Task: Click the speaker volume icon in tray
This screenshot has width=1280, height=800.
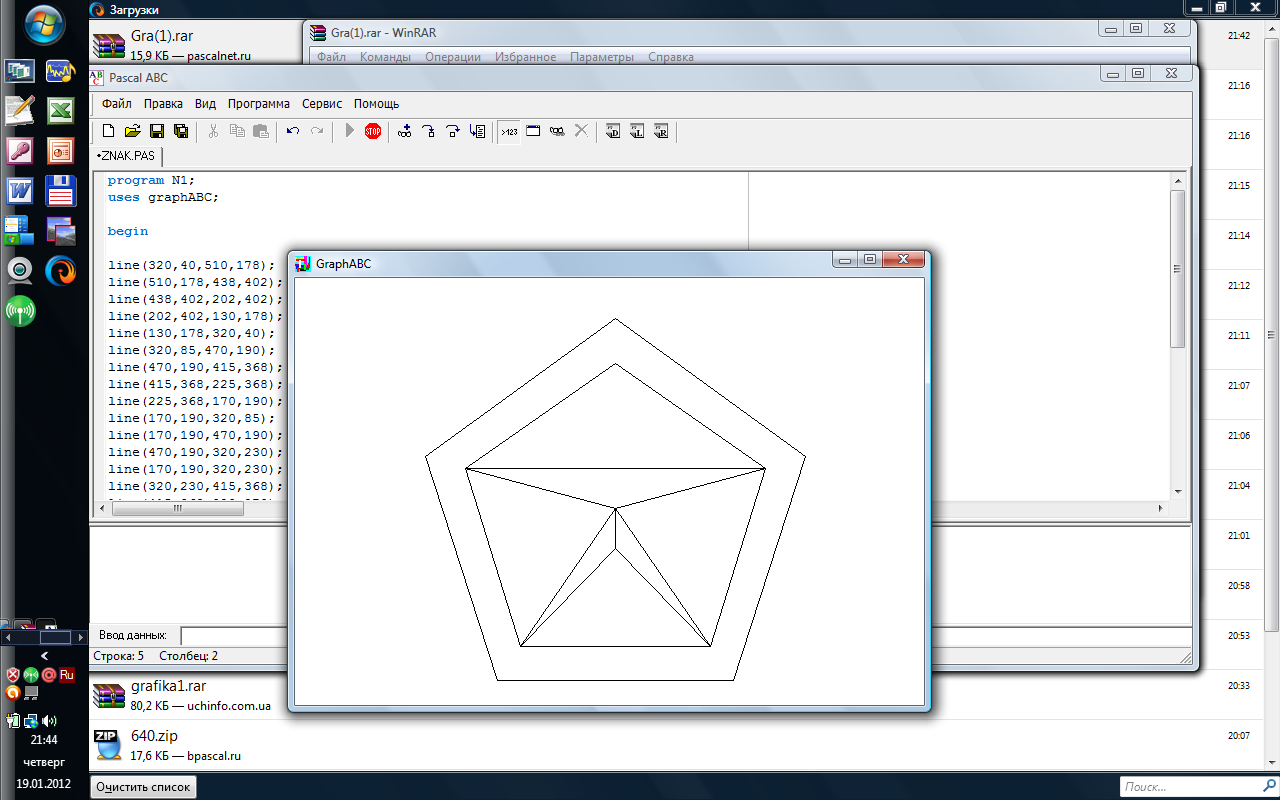Action: coord(50,720)
